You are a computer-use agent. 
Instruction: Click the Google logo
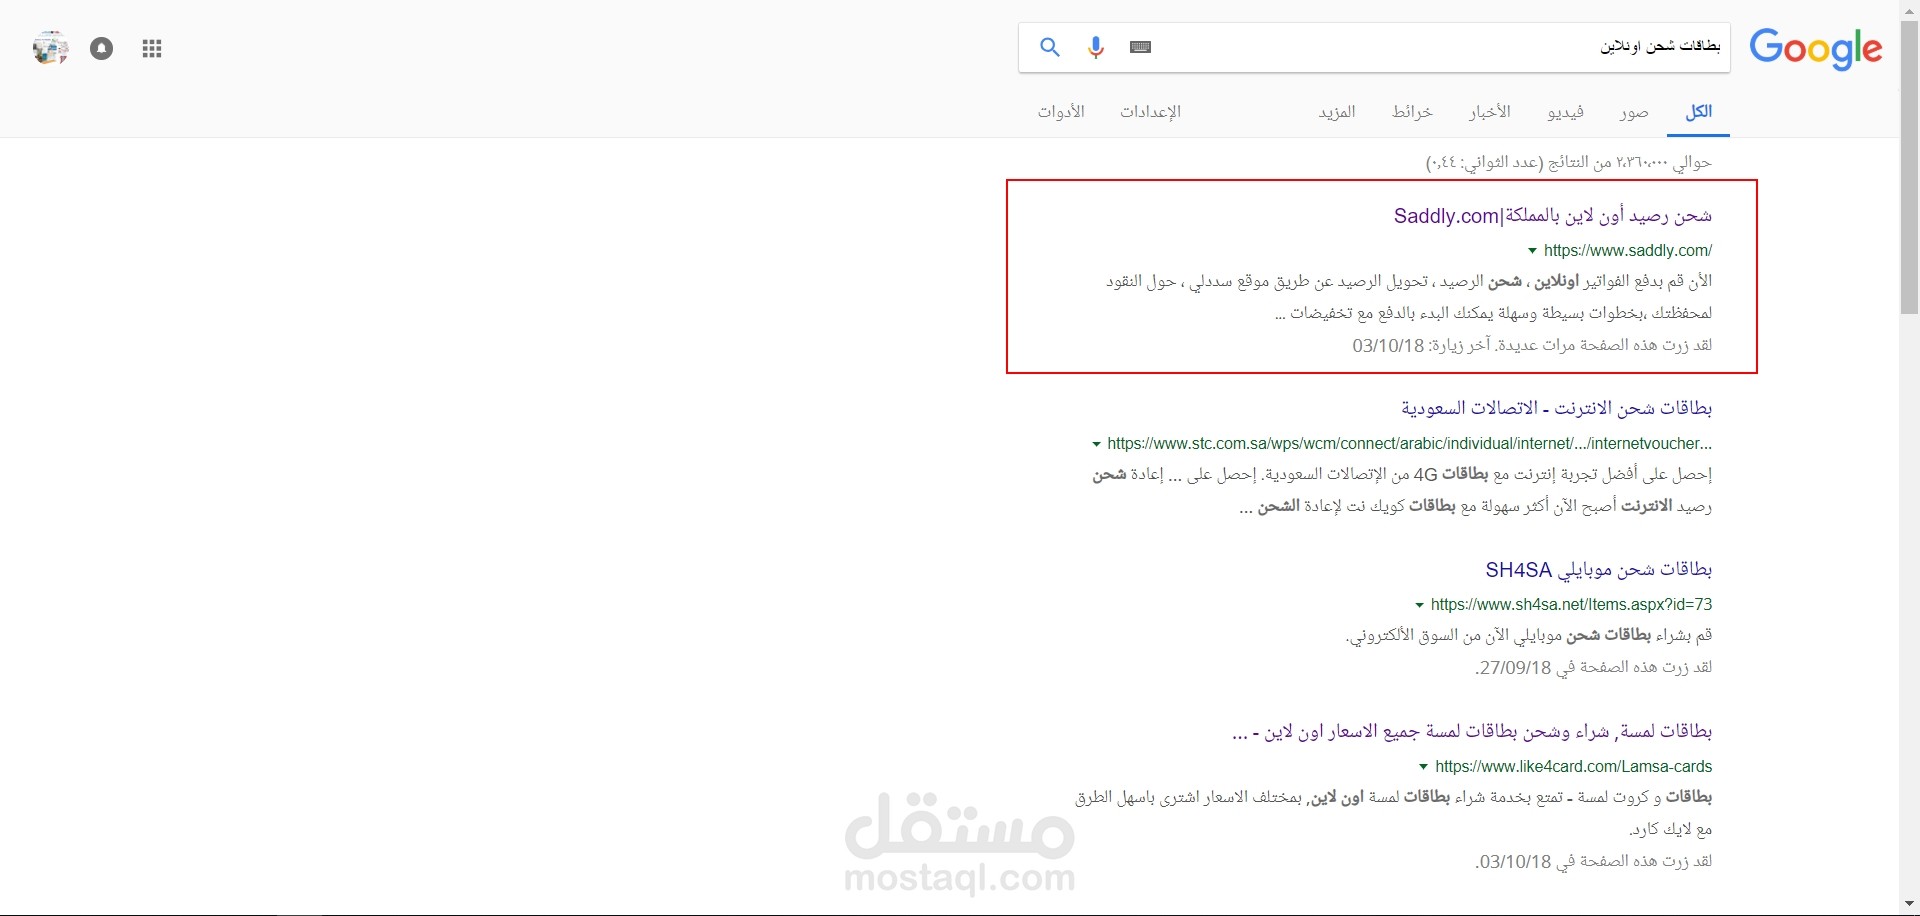1816,49
